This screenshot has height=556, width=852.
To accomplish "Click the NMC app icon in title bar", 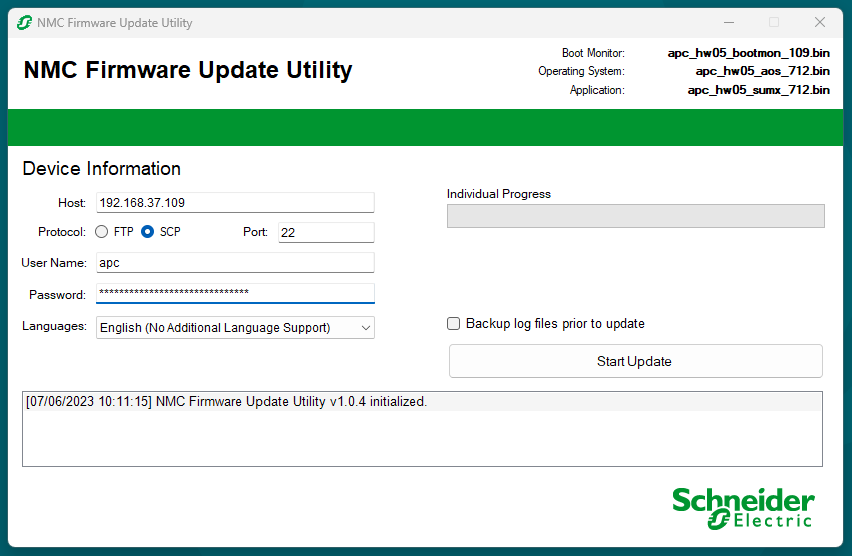I will click(24, 23).
